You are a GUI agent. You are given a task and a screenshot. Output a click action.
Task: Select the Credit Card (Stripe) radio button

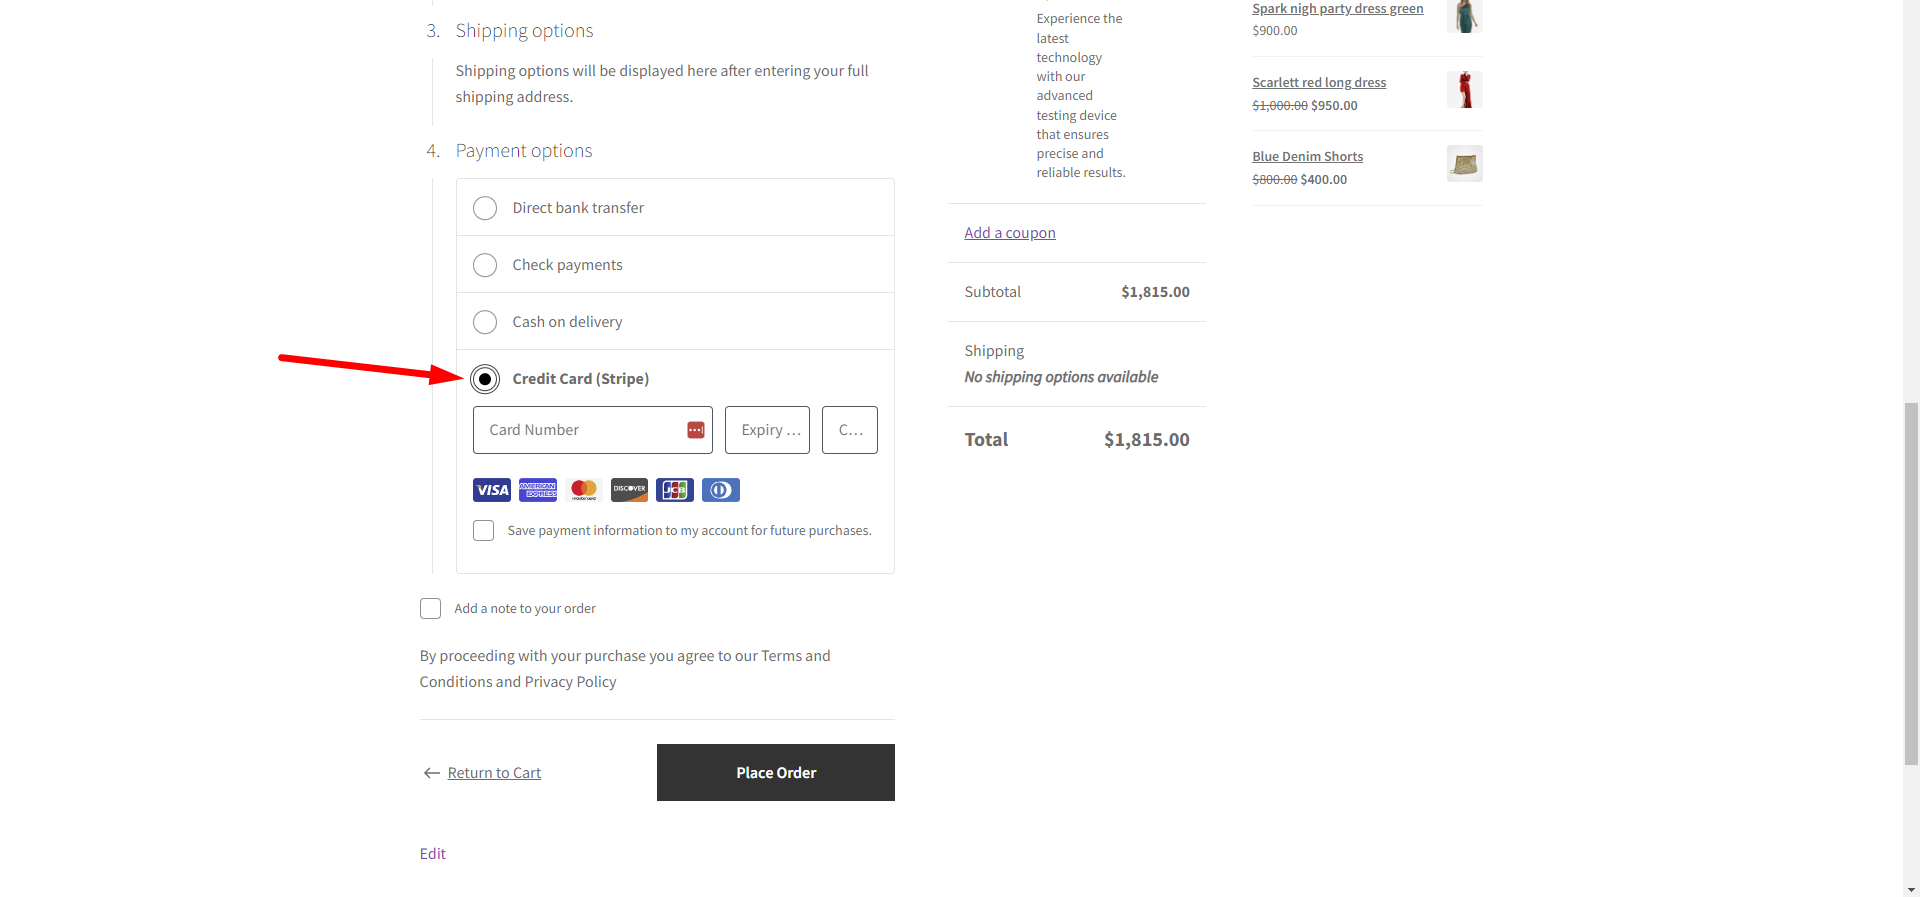pyautogui.click(x=485, y=379)
